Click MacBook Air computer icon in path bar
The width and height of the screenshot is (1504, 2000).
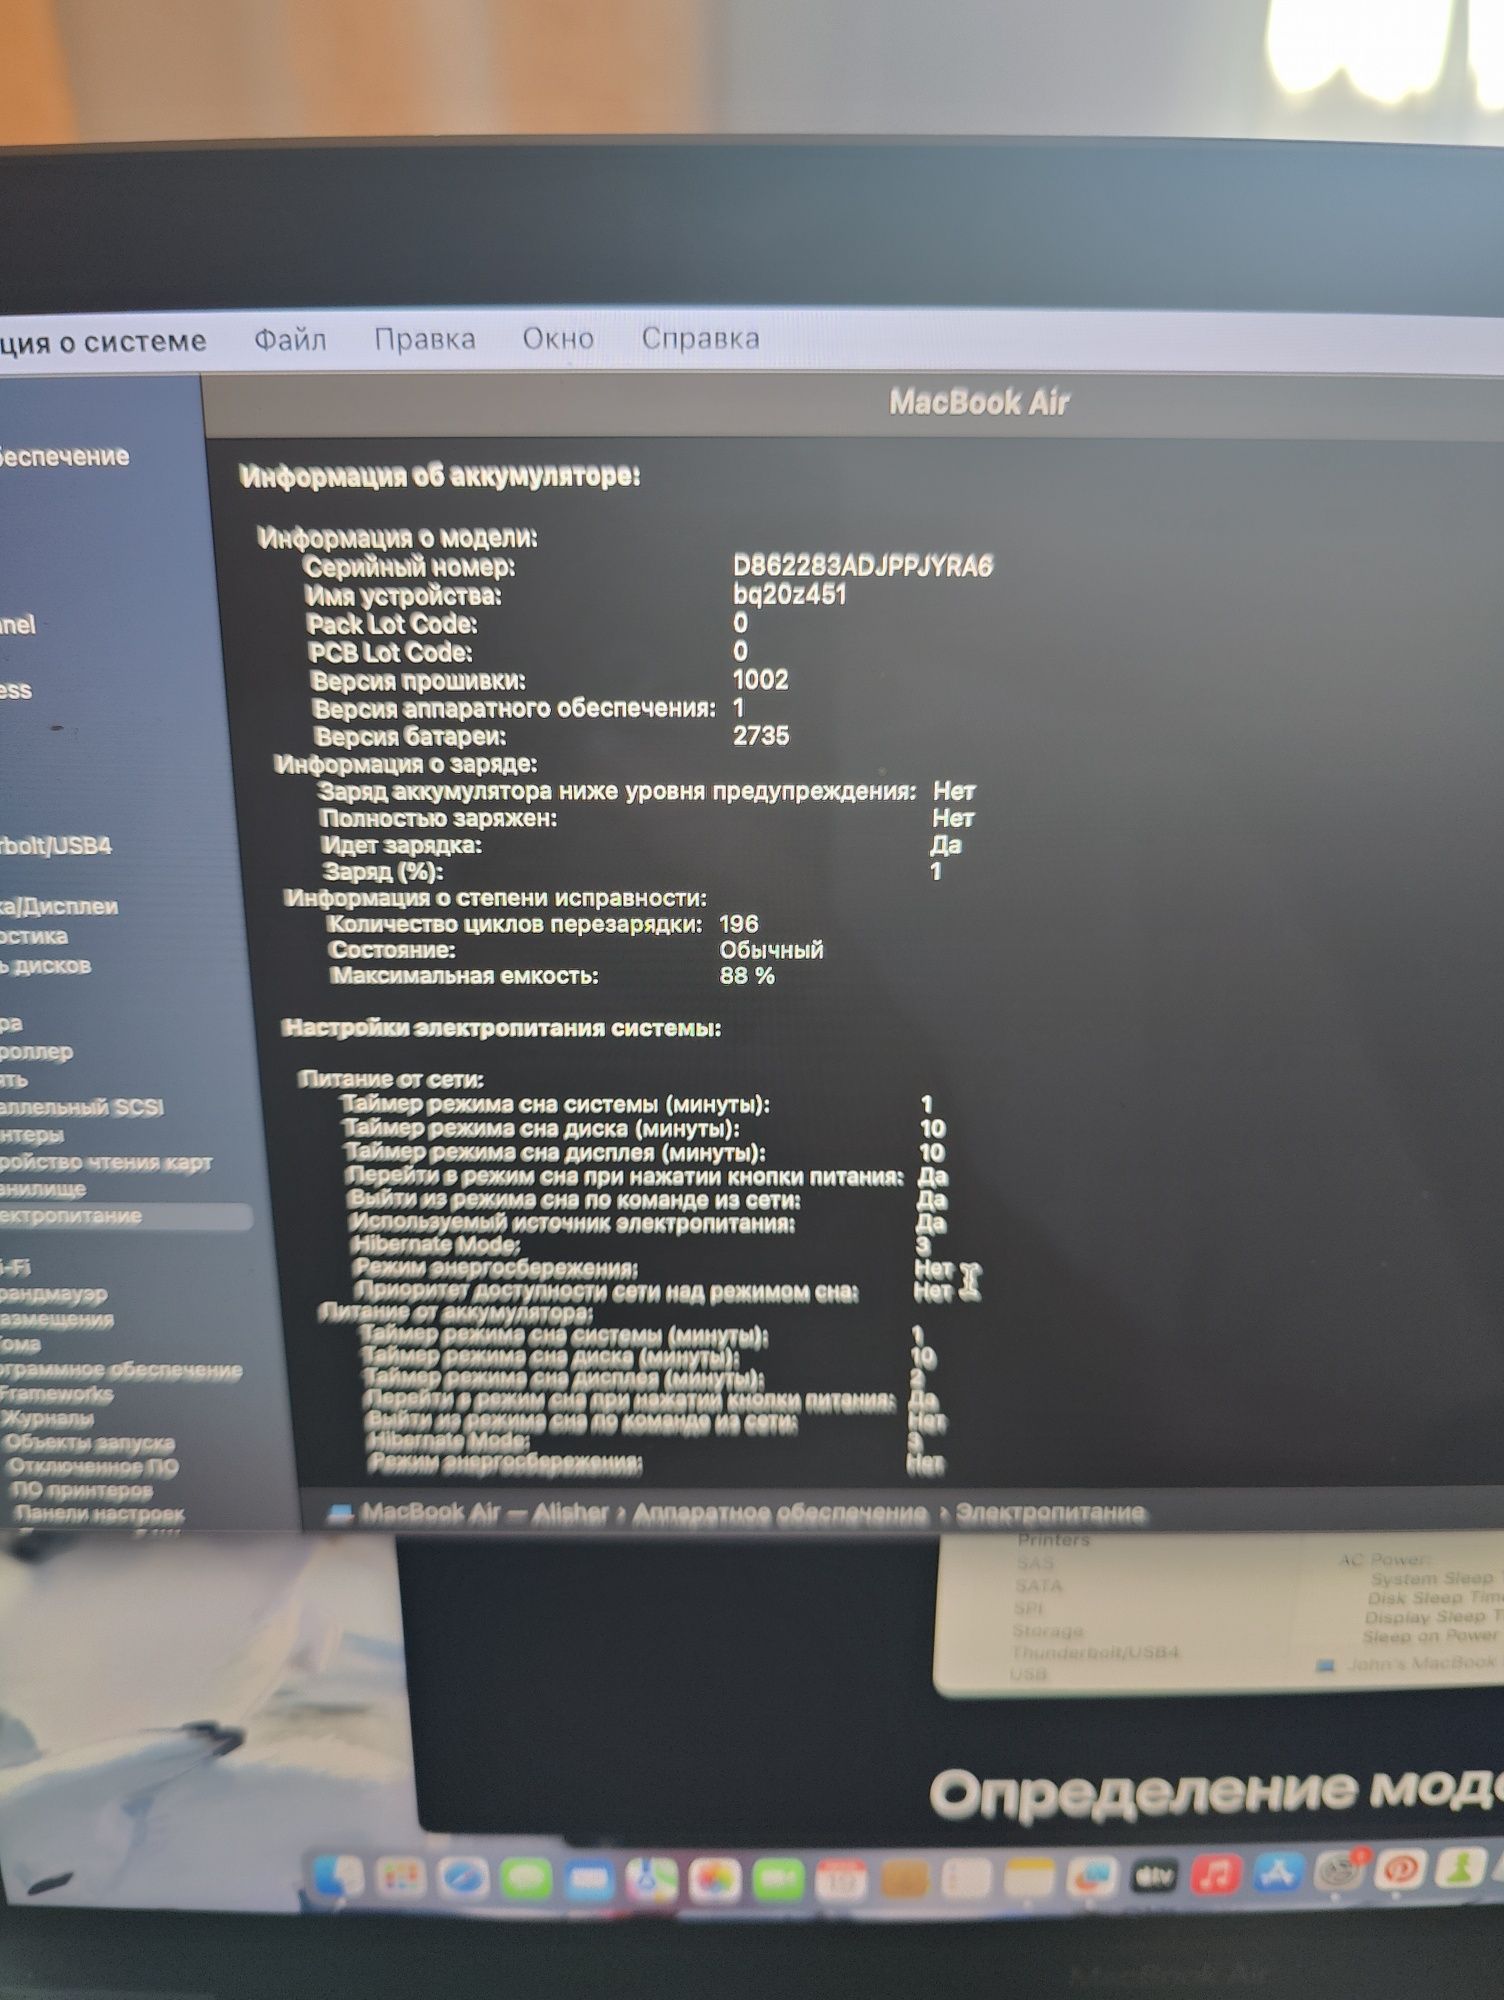(341, 1515)
